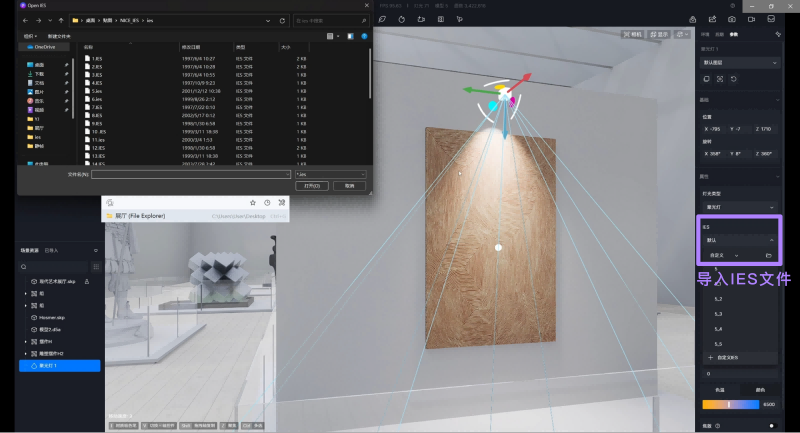Screen dimensions: 800x433
Task: Switch to the 环境 tab in right panel
Action: pos(705,34)
